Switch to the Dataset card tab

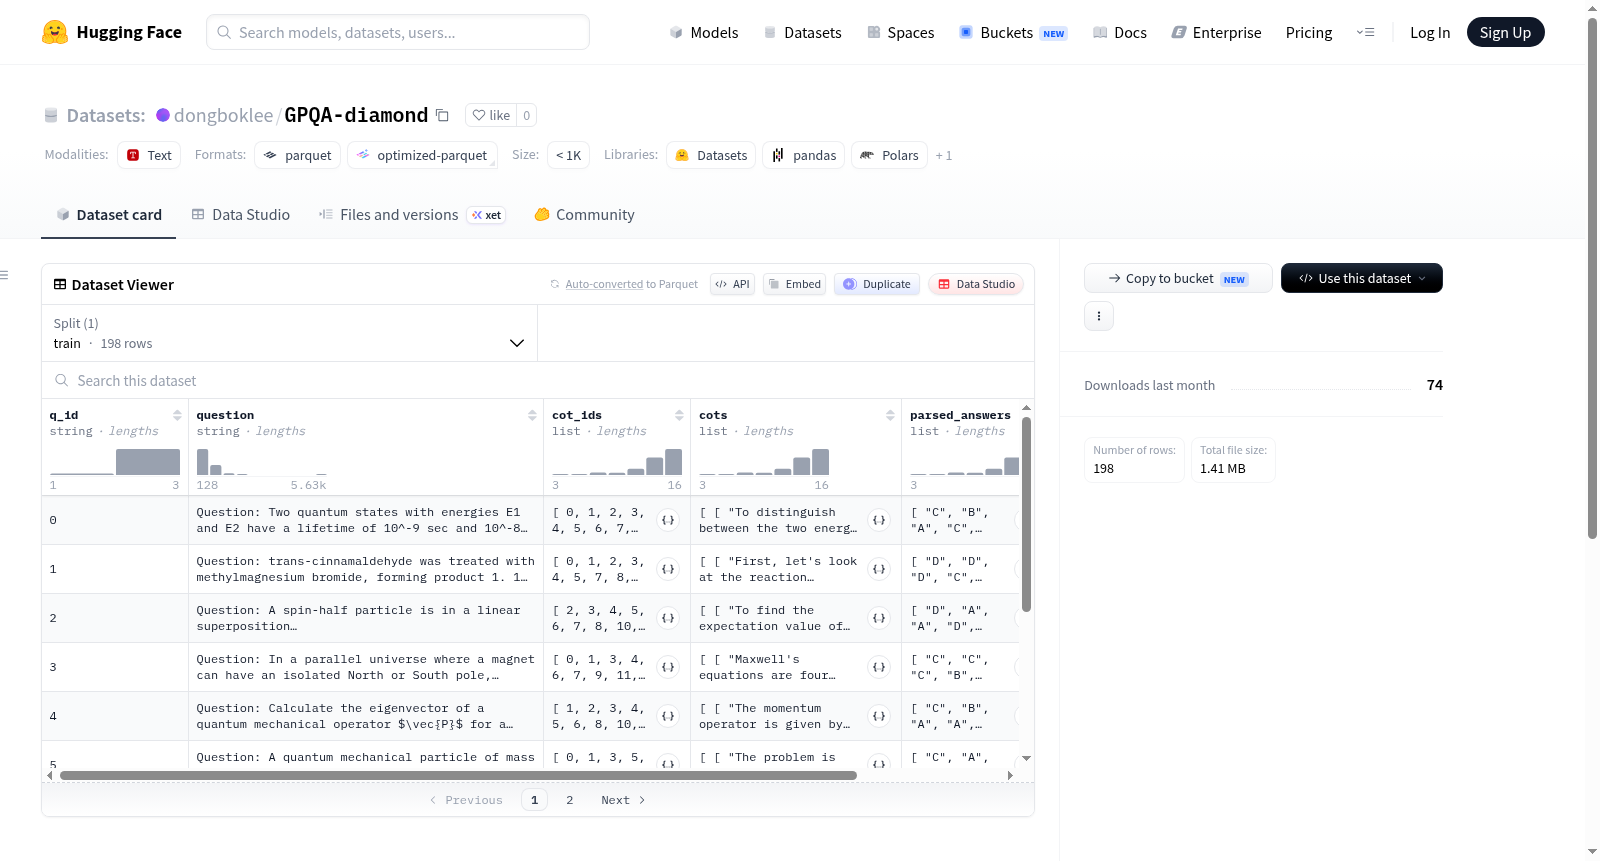pos(108,214)
